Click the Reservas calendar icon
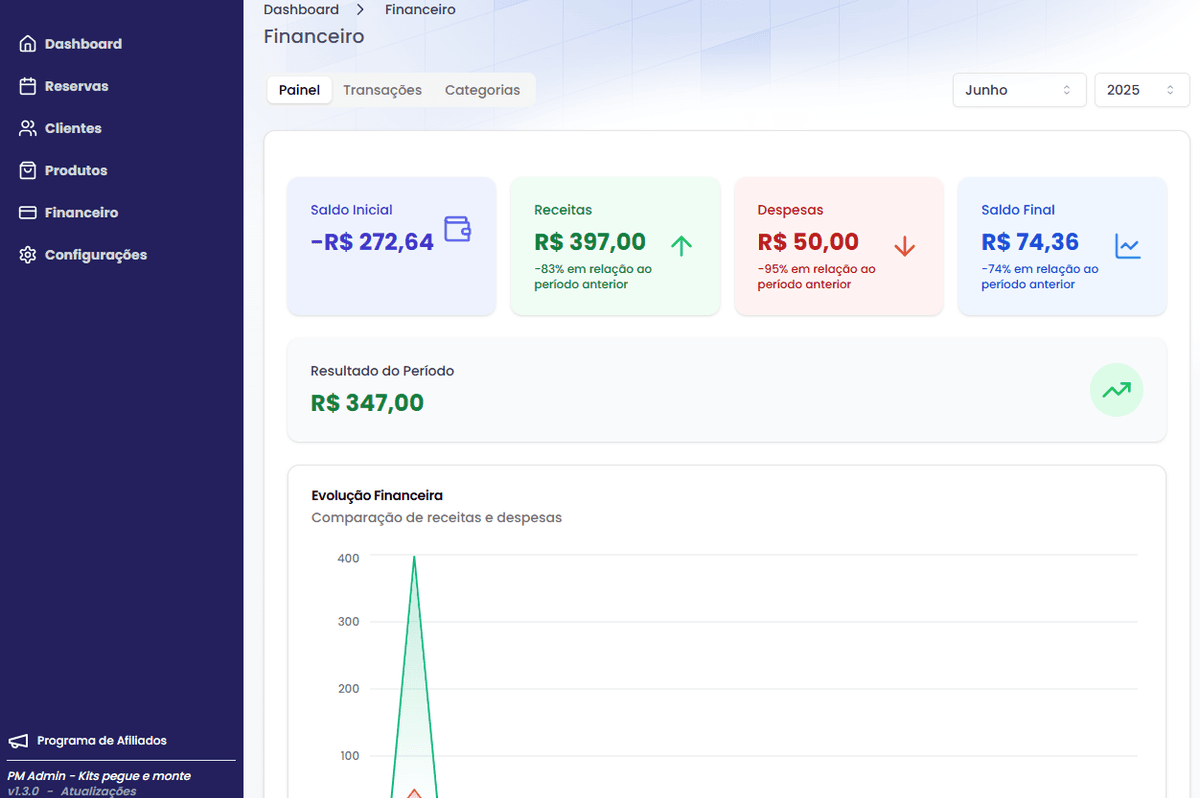This screenshot has width=1200, height=798. tap(28, 86)
